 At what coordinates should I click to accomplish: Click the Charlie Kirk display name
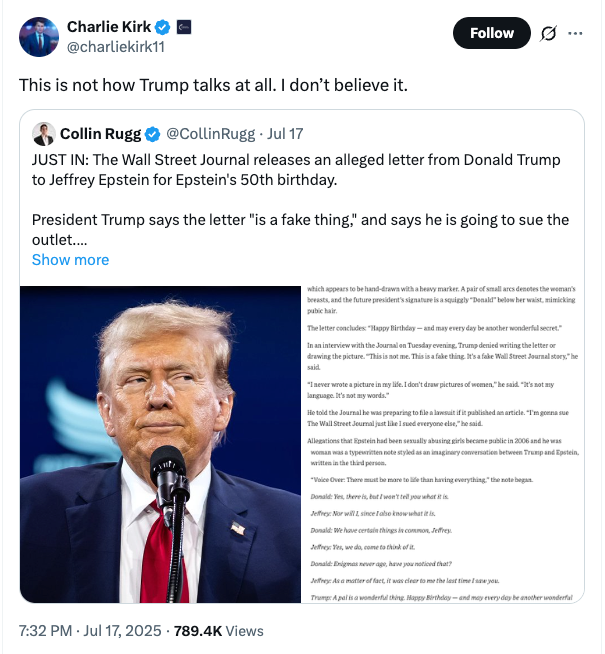(x=109, y=27)
